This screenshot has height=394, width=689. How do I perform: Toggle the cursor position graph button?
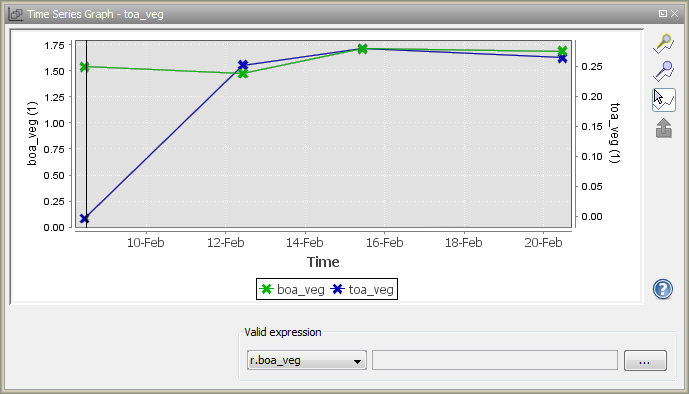(x=664, y=100)
